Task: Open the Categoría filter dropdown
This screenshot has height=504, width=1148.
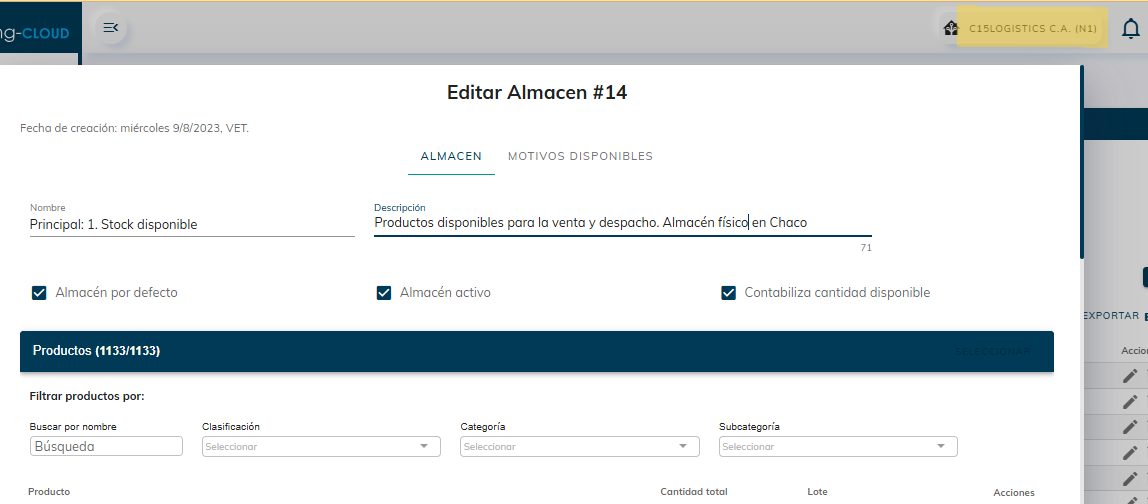Action: point(579,447)
